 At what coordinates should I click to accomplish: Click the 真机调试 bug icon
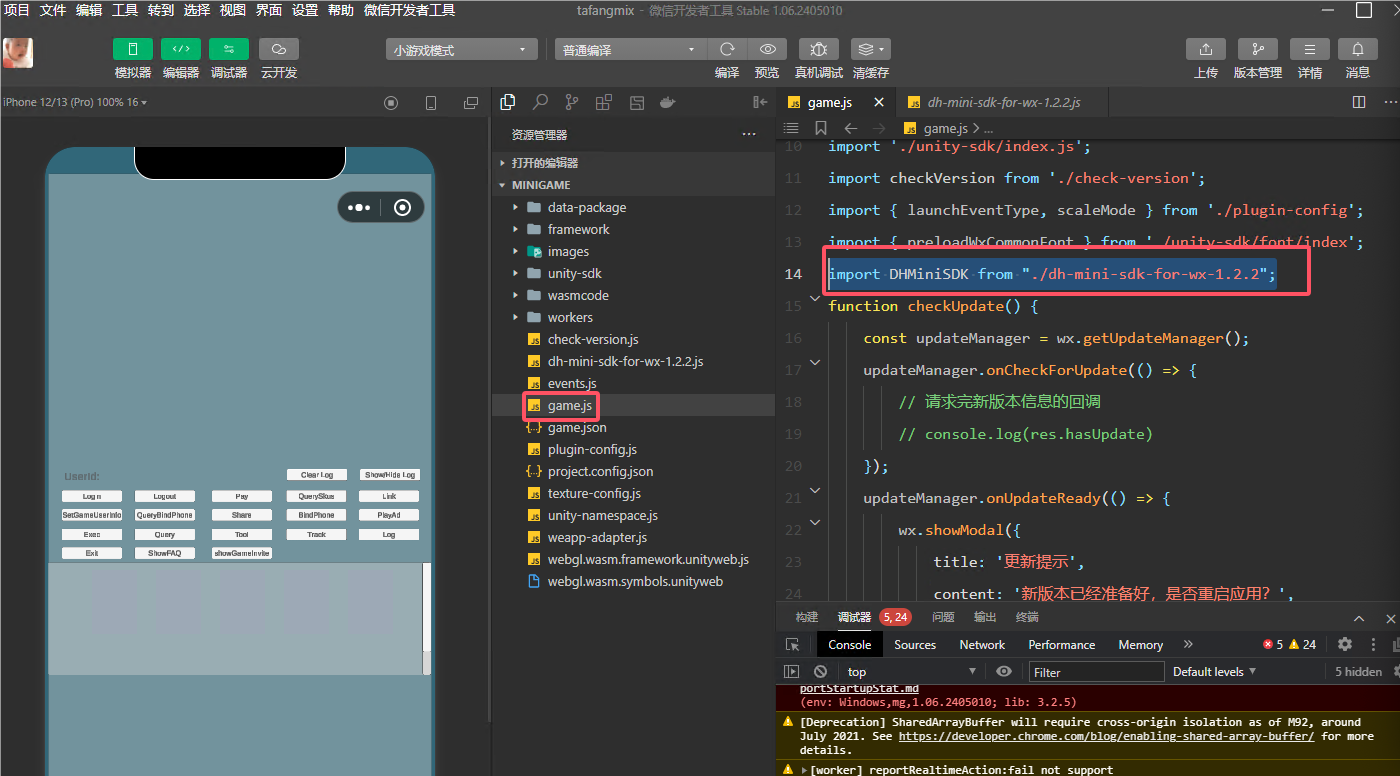tap(818, 49)
